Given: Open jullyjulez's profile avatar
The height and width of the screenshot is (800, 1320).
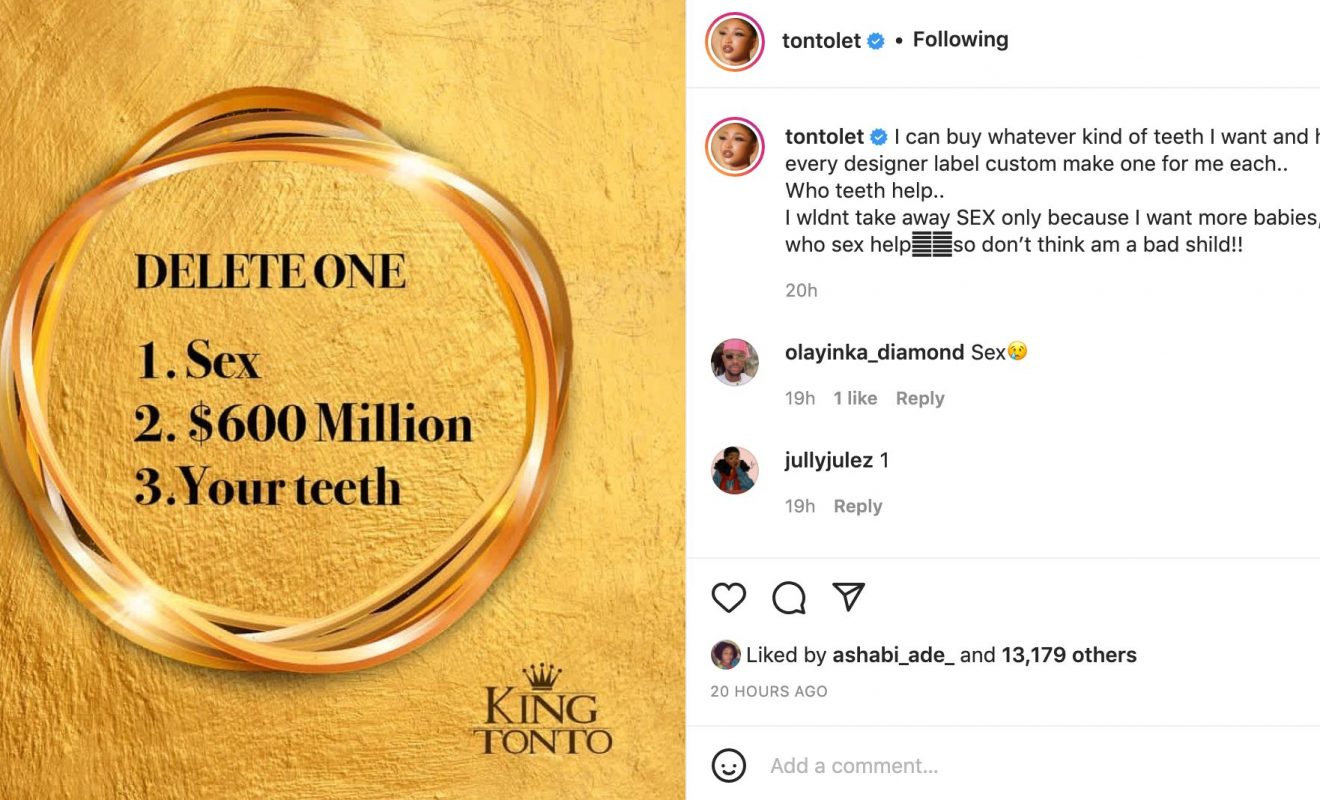Looking at the screenshot, I should click(x=735, y=470).
